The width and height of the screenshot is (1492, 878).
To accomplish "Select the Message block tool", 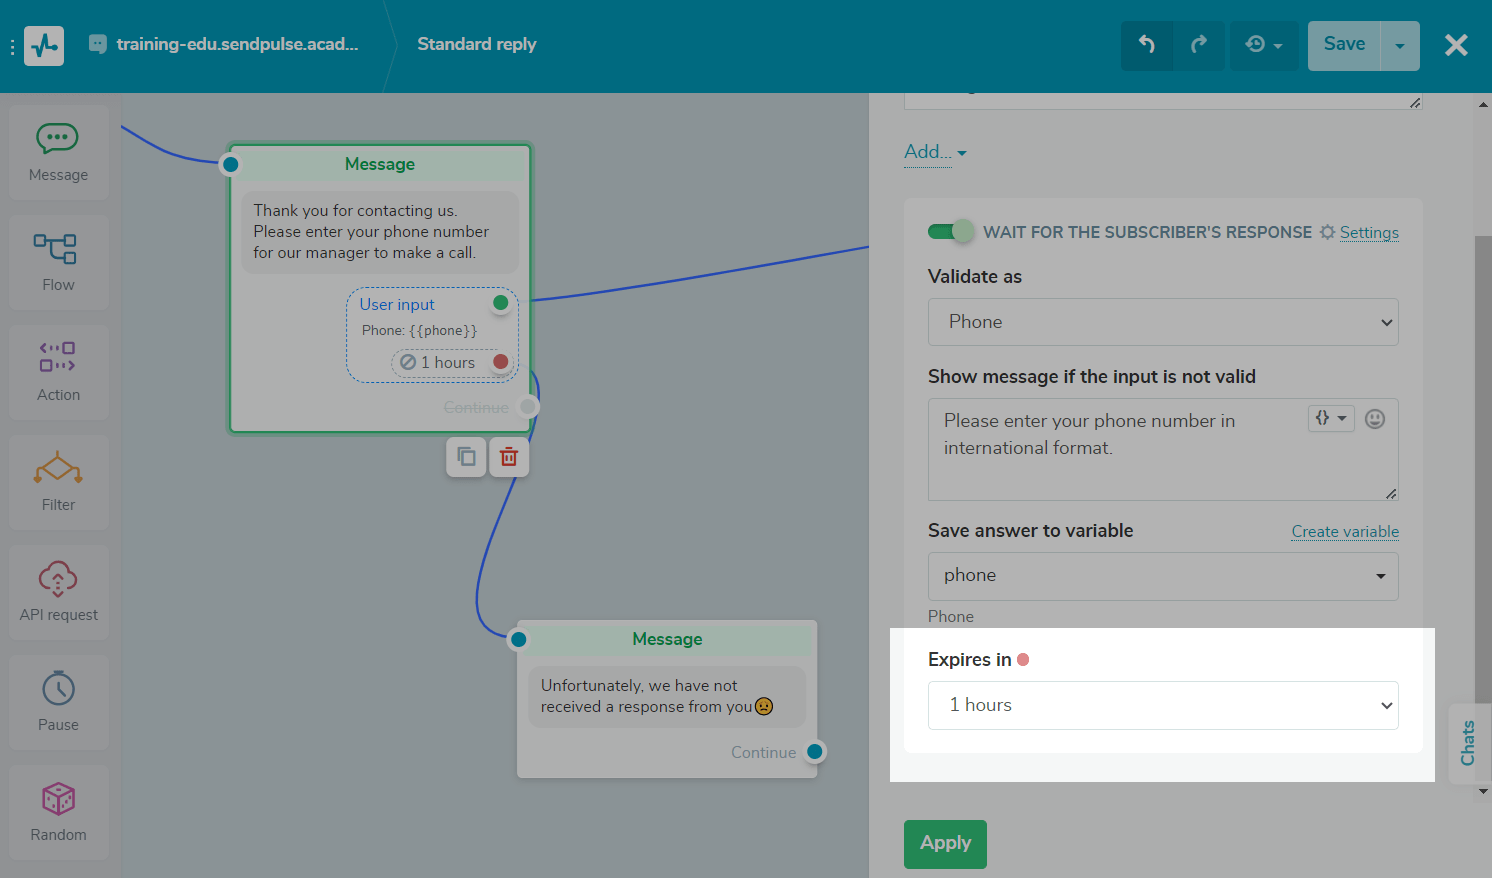I will click(58, 152).
